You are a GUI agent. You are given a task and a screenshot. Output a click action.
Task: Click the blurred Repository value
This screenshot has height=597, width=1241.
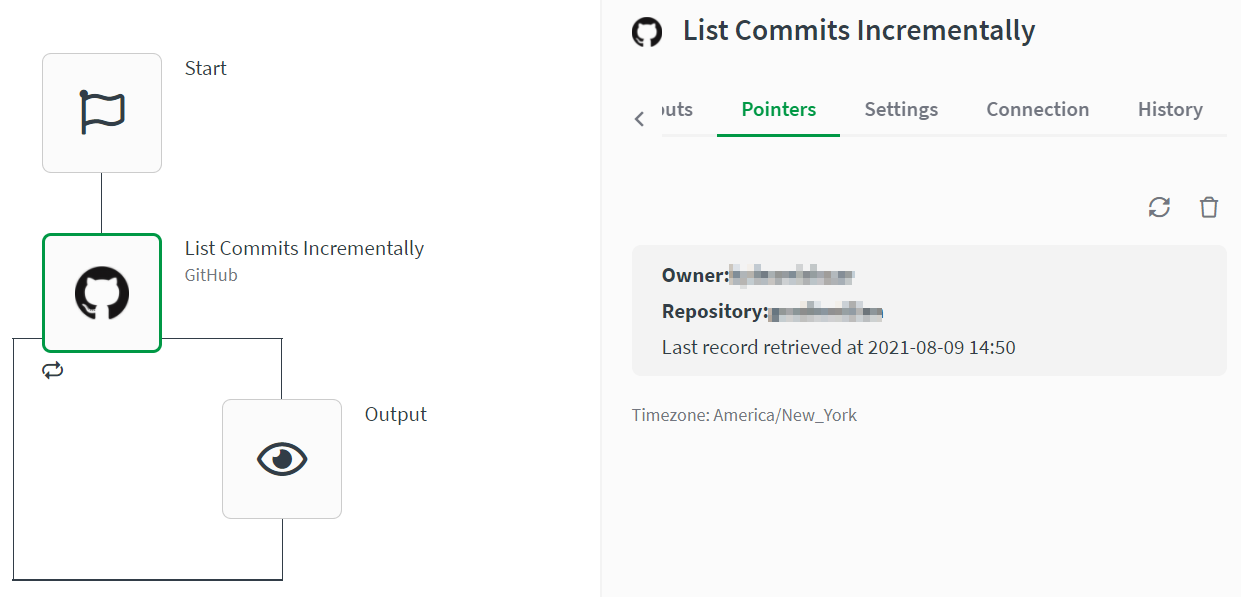click(x=825, y=312)
